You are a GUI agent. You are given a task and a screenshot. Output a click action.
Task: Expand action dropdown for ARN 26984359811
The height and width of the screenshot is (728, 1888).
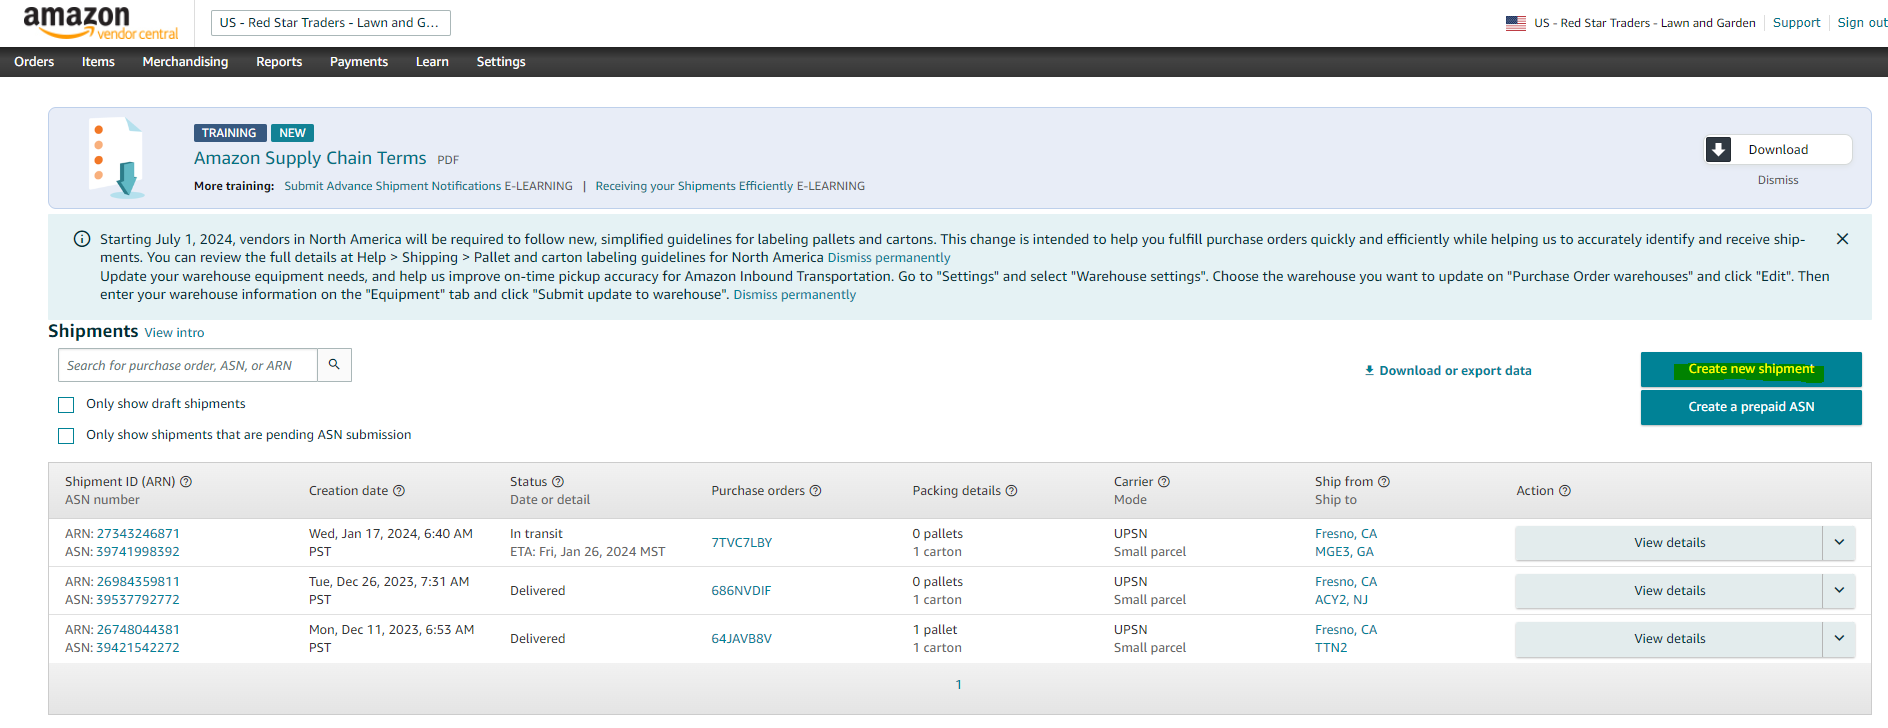(1839, 591)
